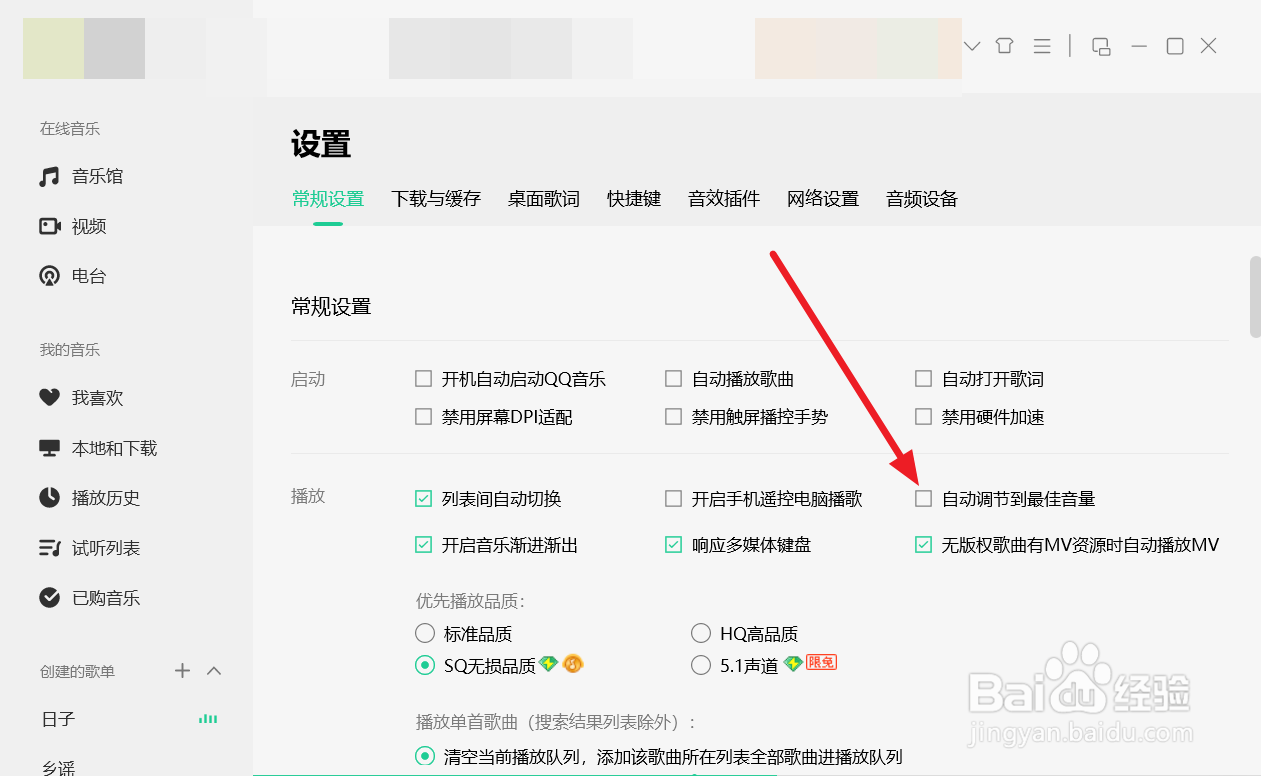The width and height of the screenshot is (1261, 776).
Task: Click the 设置 page heading
Action: [321, 144]
